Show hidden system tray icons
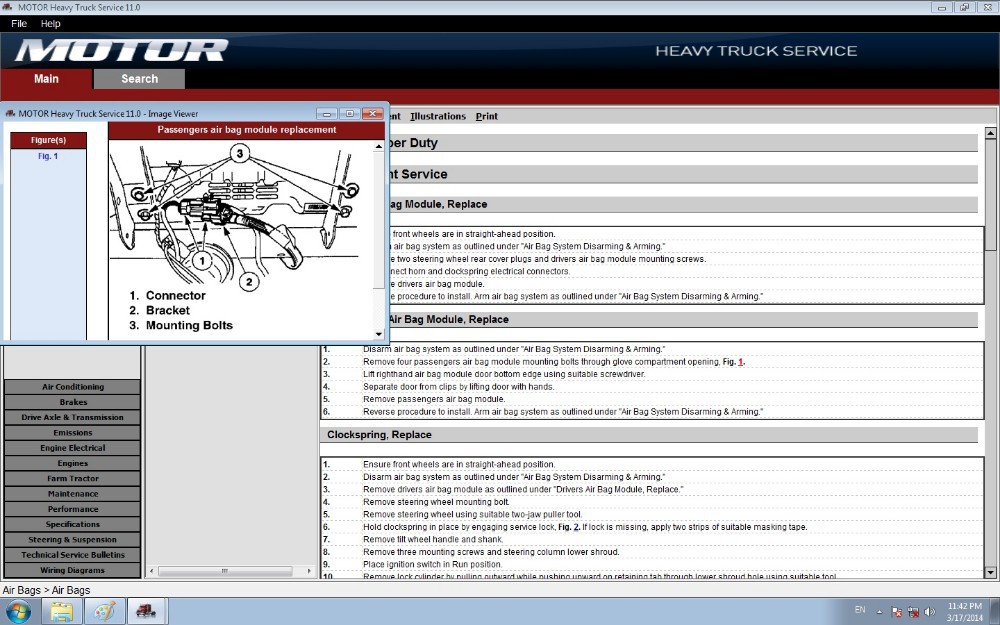Viewport: 1000px width, 625px height. click(879, 612)
